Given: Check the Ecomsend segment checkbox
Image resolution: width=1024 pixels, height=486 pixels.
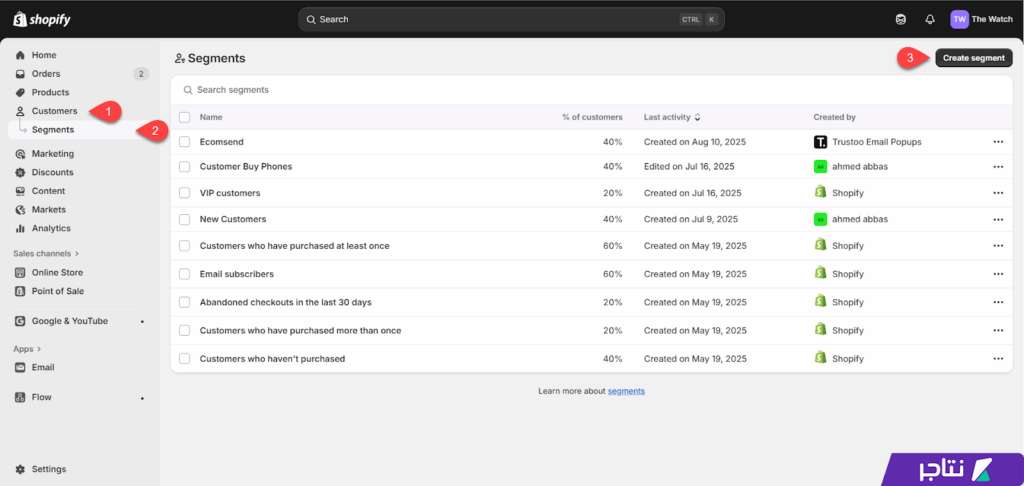Looking at the screenshot, I should (x=184, y=142).
